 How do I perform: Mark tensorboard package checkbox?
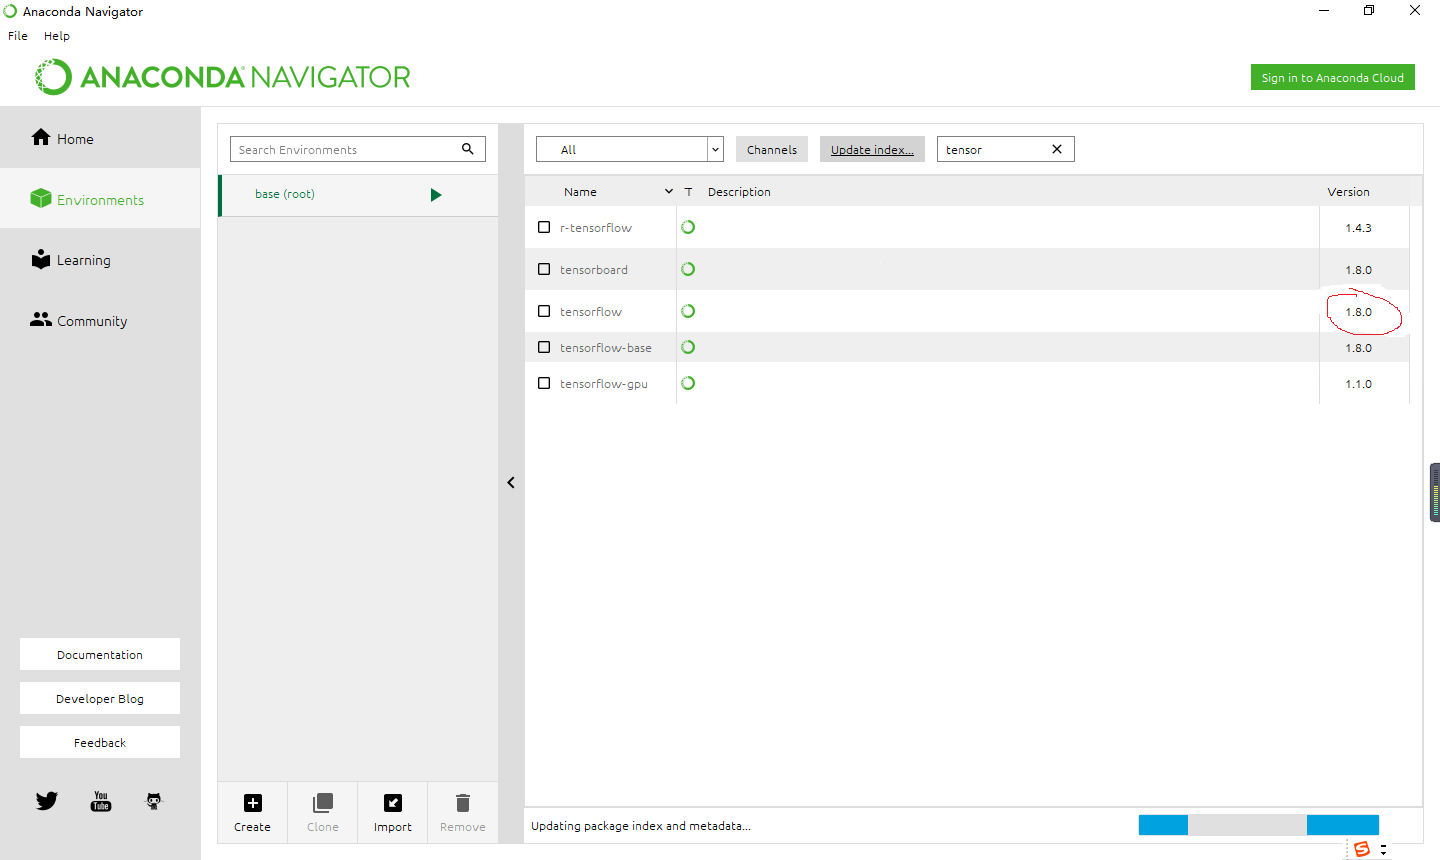pyautogui.click(x=544, y=269)
